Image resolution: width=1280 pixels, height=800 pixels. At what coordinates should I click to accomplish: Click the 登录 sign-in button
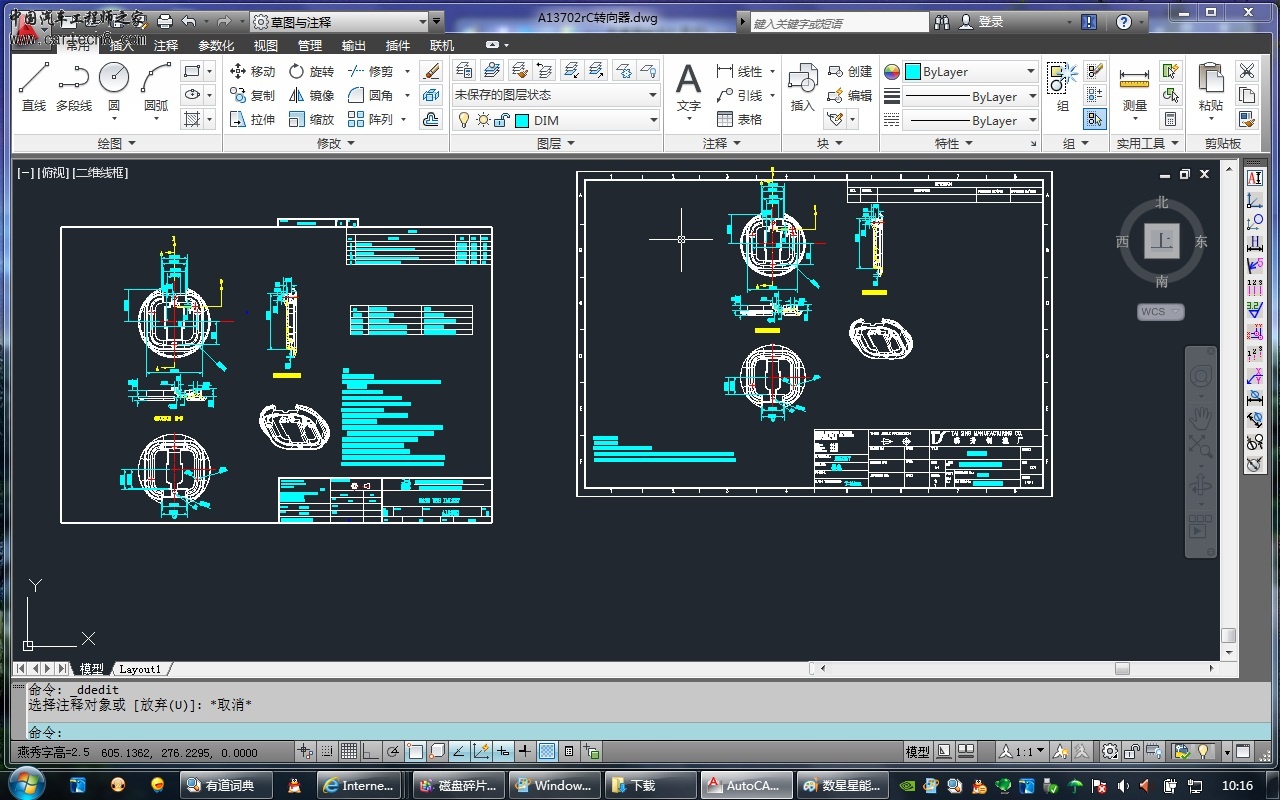click(x=982, y=21)
